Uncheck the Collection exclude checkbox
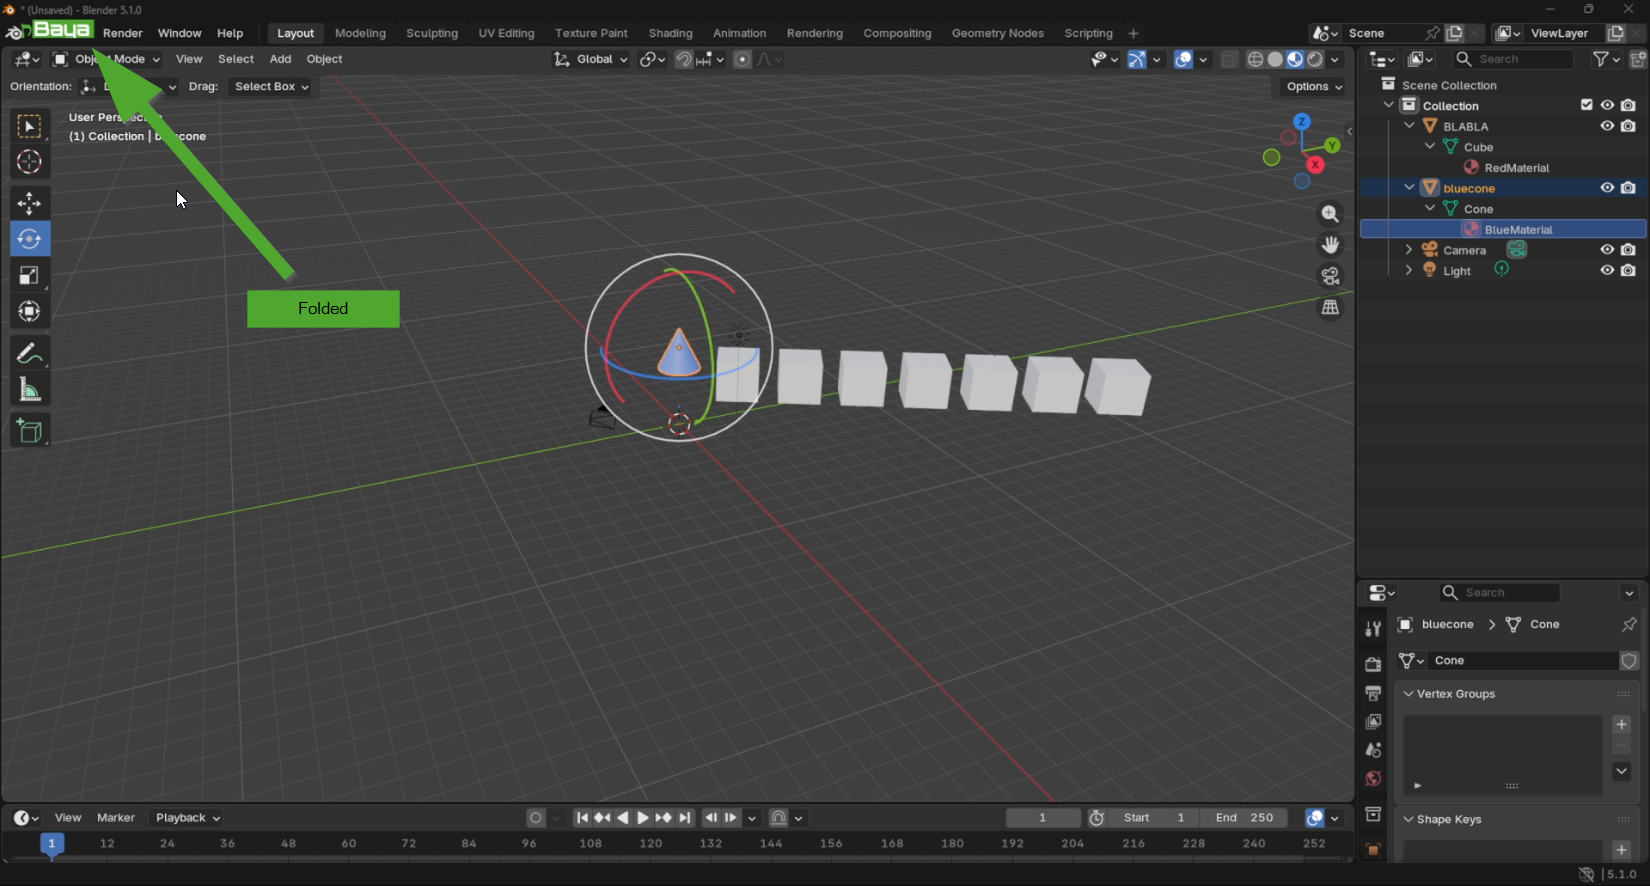1650x886 pixels. [1586, 105]
